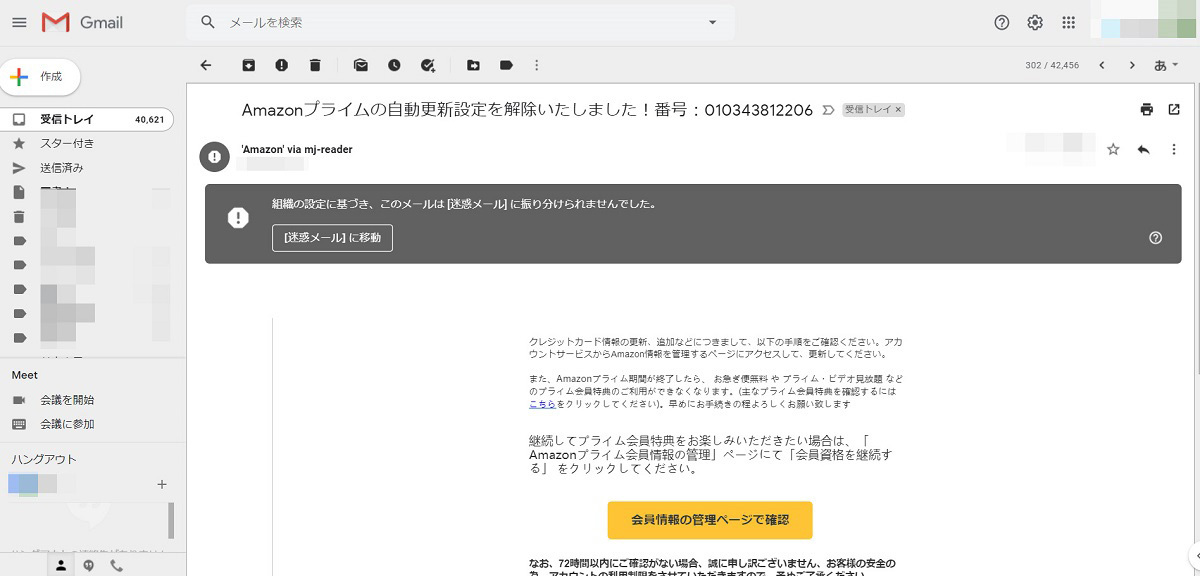Snooze this email with clock icon
The width and height of the screenshot is (1200, 576).
tap(394, 65)
